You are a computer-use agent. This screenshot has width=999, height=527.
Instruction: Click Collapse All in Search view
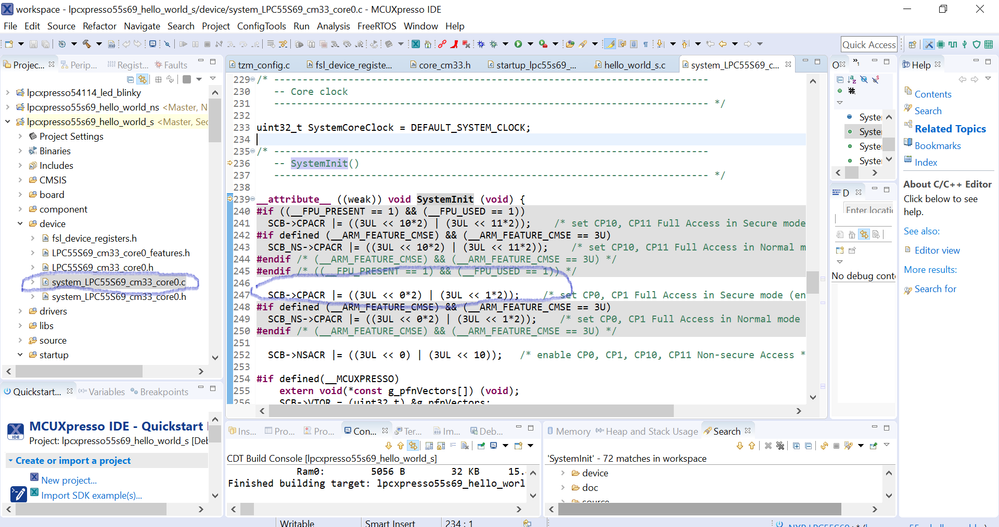(x=808, y=445)
